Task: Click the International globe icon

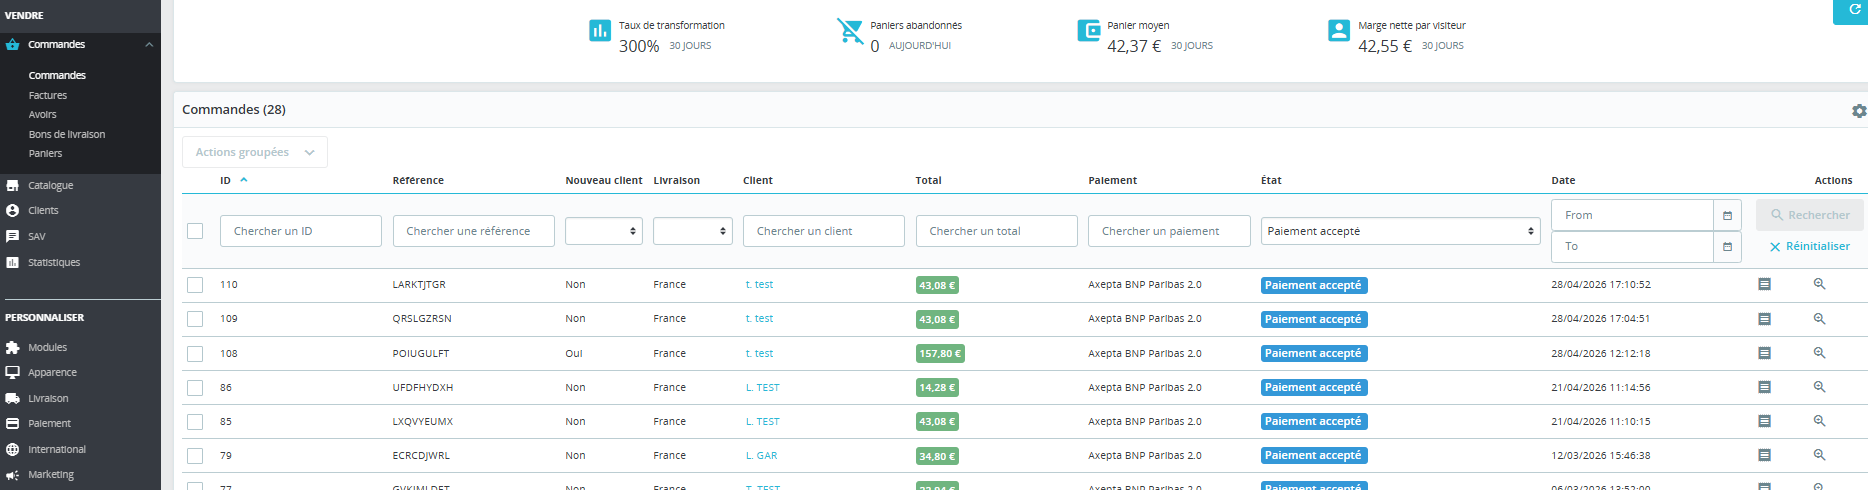Action: [x=12, y=449]
